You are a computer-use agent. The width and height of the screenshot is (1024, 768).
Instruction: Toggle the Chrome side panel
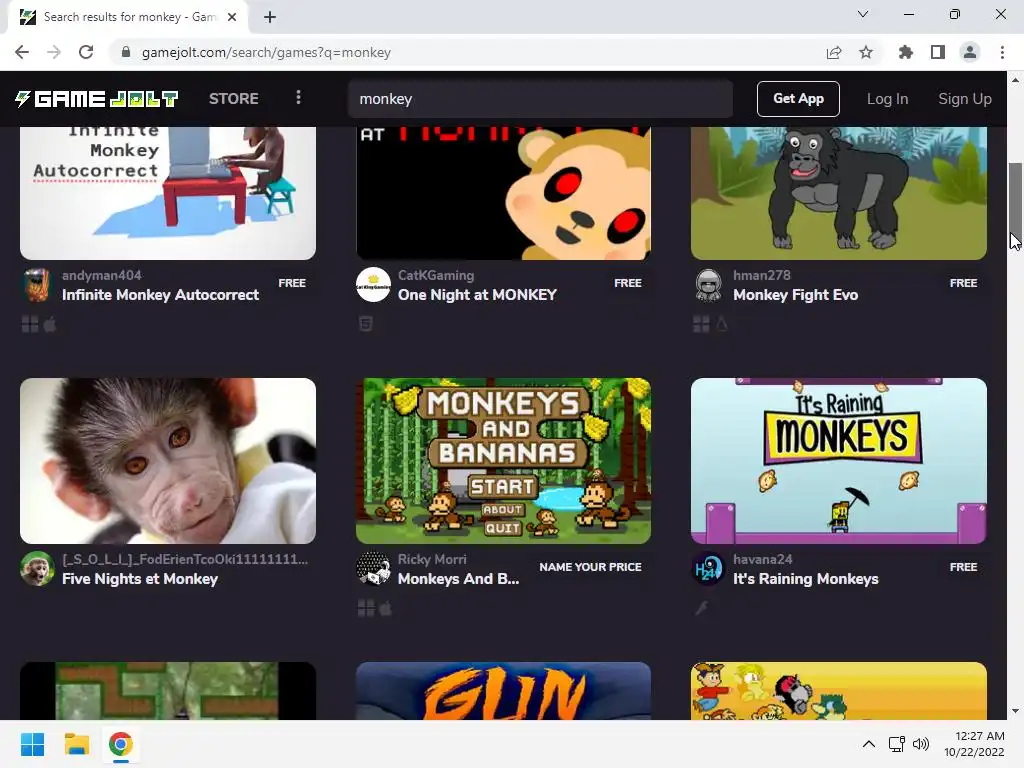tap(938, 52)
